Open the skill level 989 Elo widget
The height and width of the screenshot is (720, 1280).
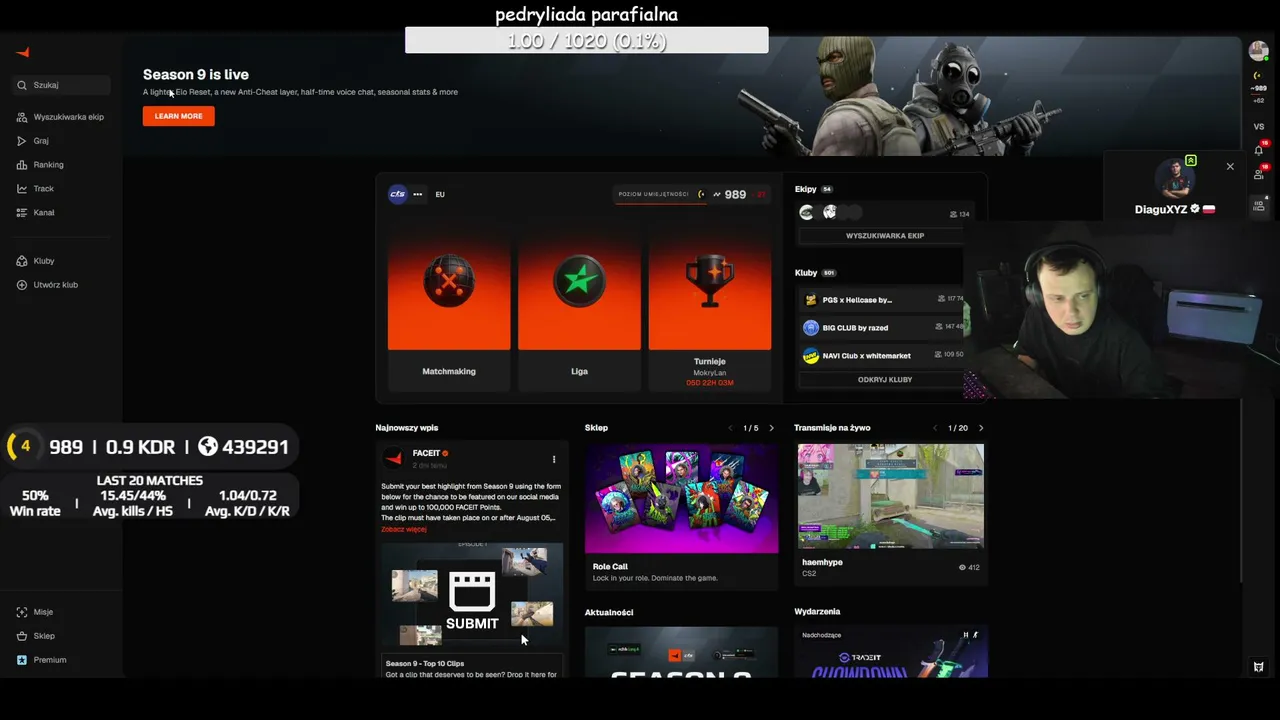pos(691,194)
